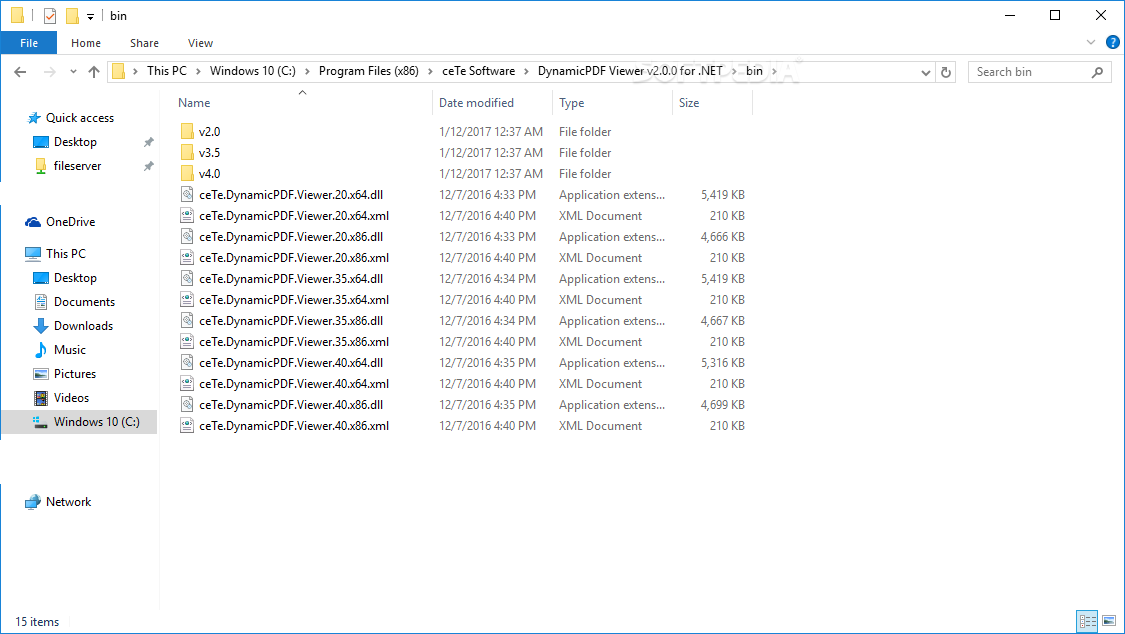The height and width of the screenshot is (634, 1125).
Task: Select ceTe.DynamicPDF.Viewer.20.x64.xml file icon
Action: click(x=187, y=215)
